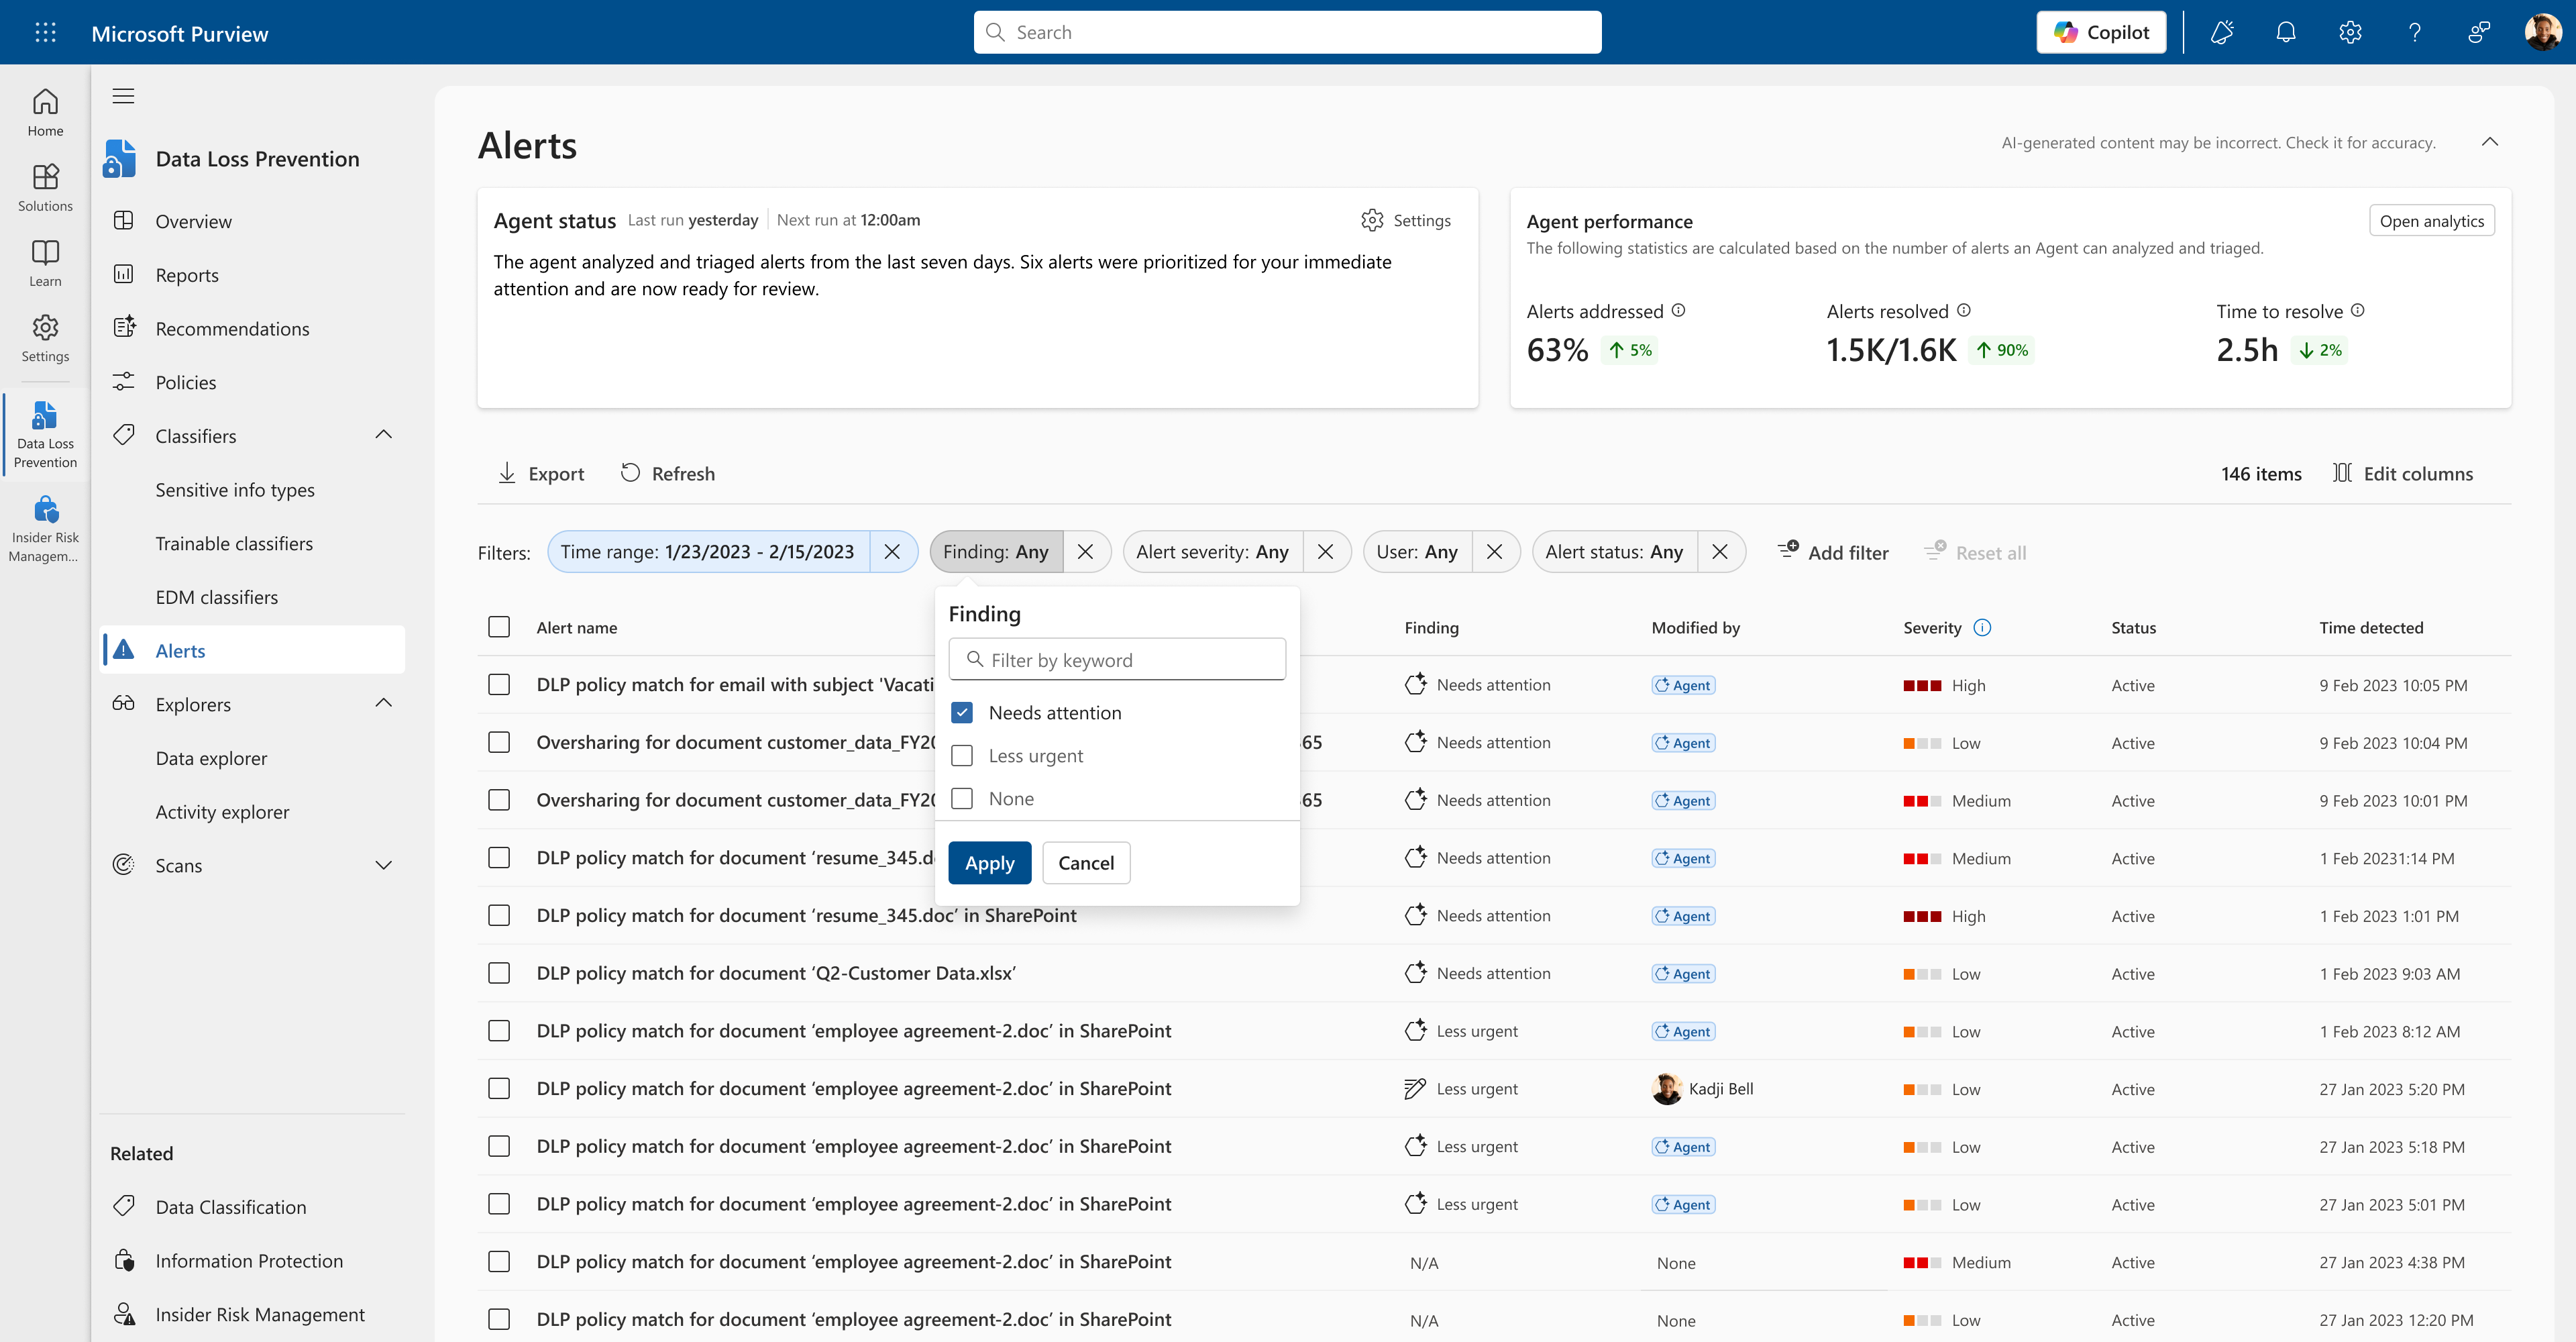This screenshot has height=1342, width=2576.
Task: Open the app launcher grid icon
Action: pyautogui.click(x=45, y=32)
